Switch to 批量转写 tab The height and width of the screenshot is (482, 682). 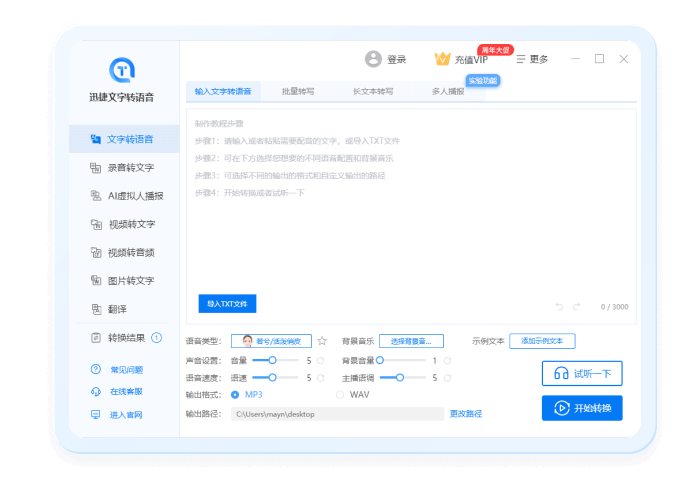[298, 91]
